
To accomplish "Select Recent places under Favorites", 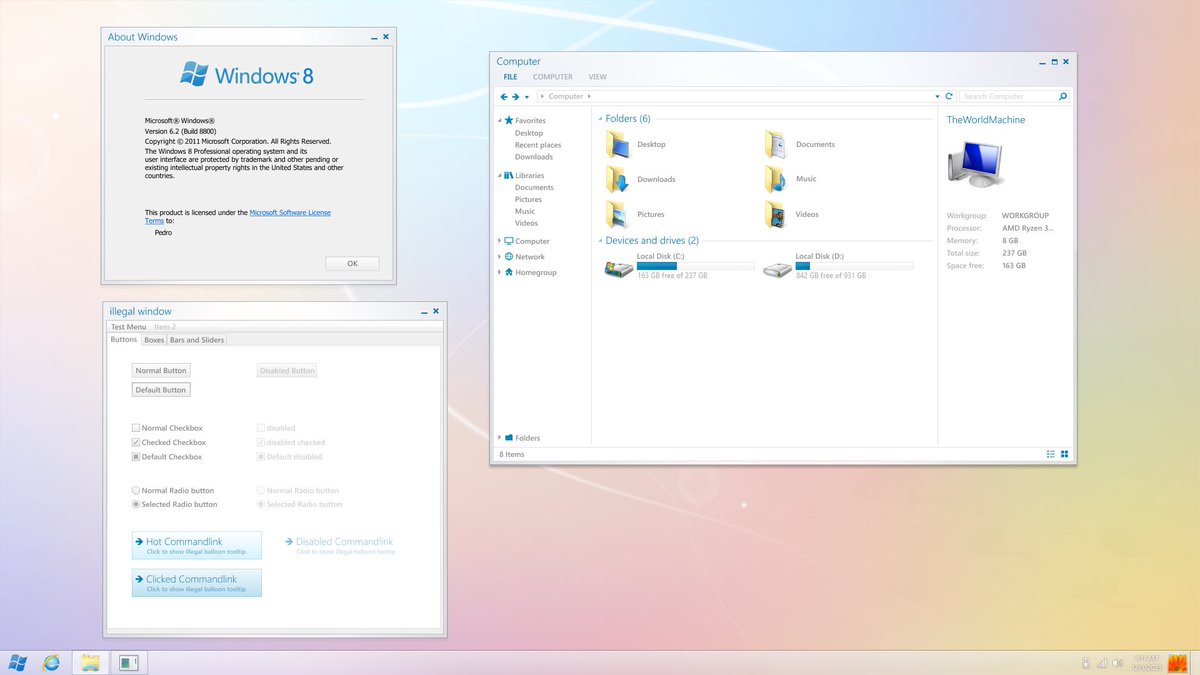I will pos(538,145).
